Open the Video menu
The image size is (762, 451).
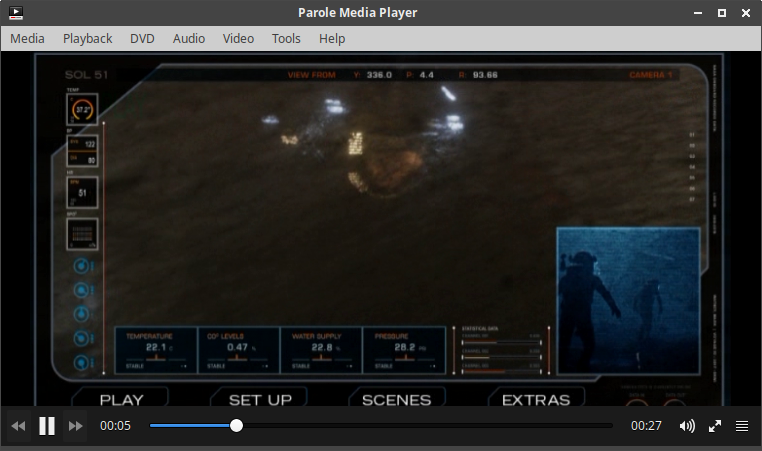point(238,38)
